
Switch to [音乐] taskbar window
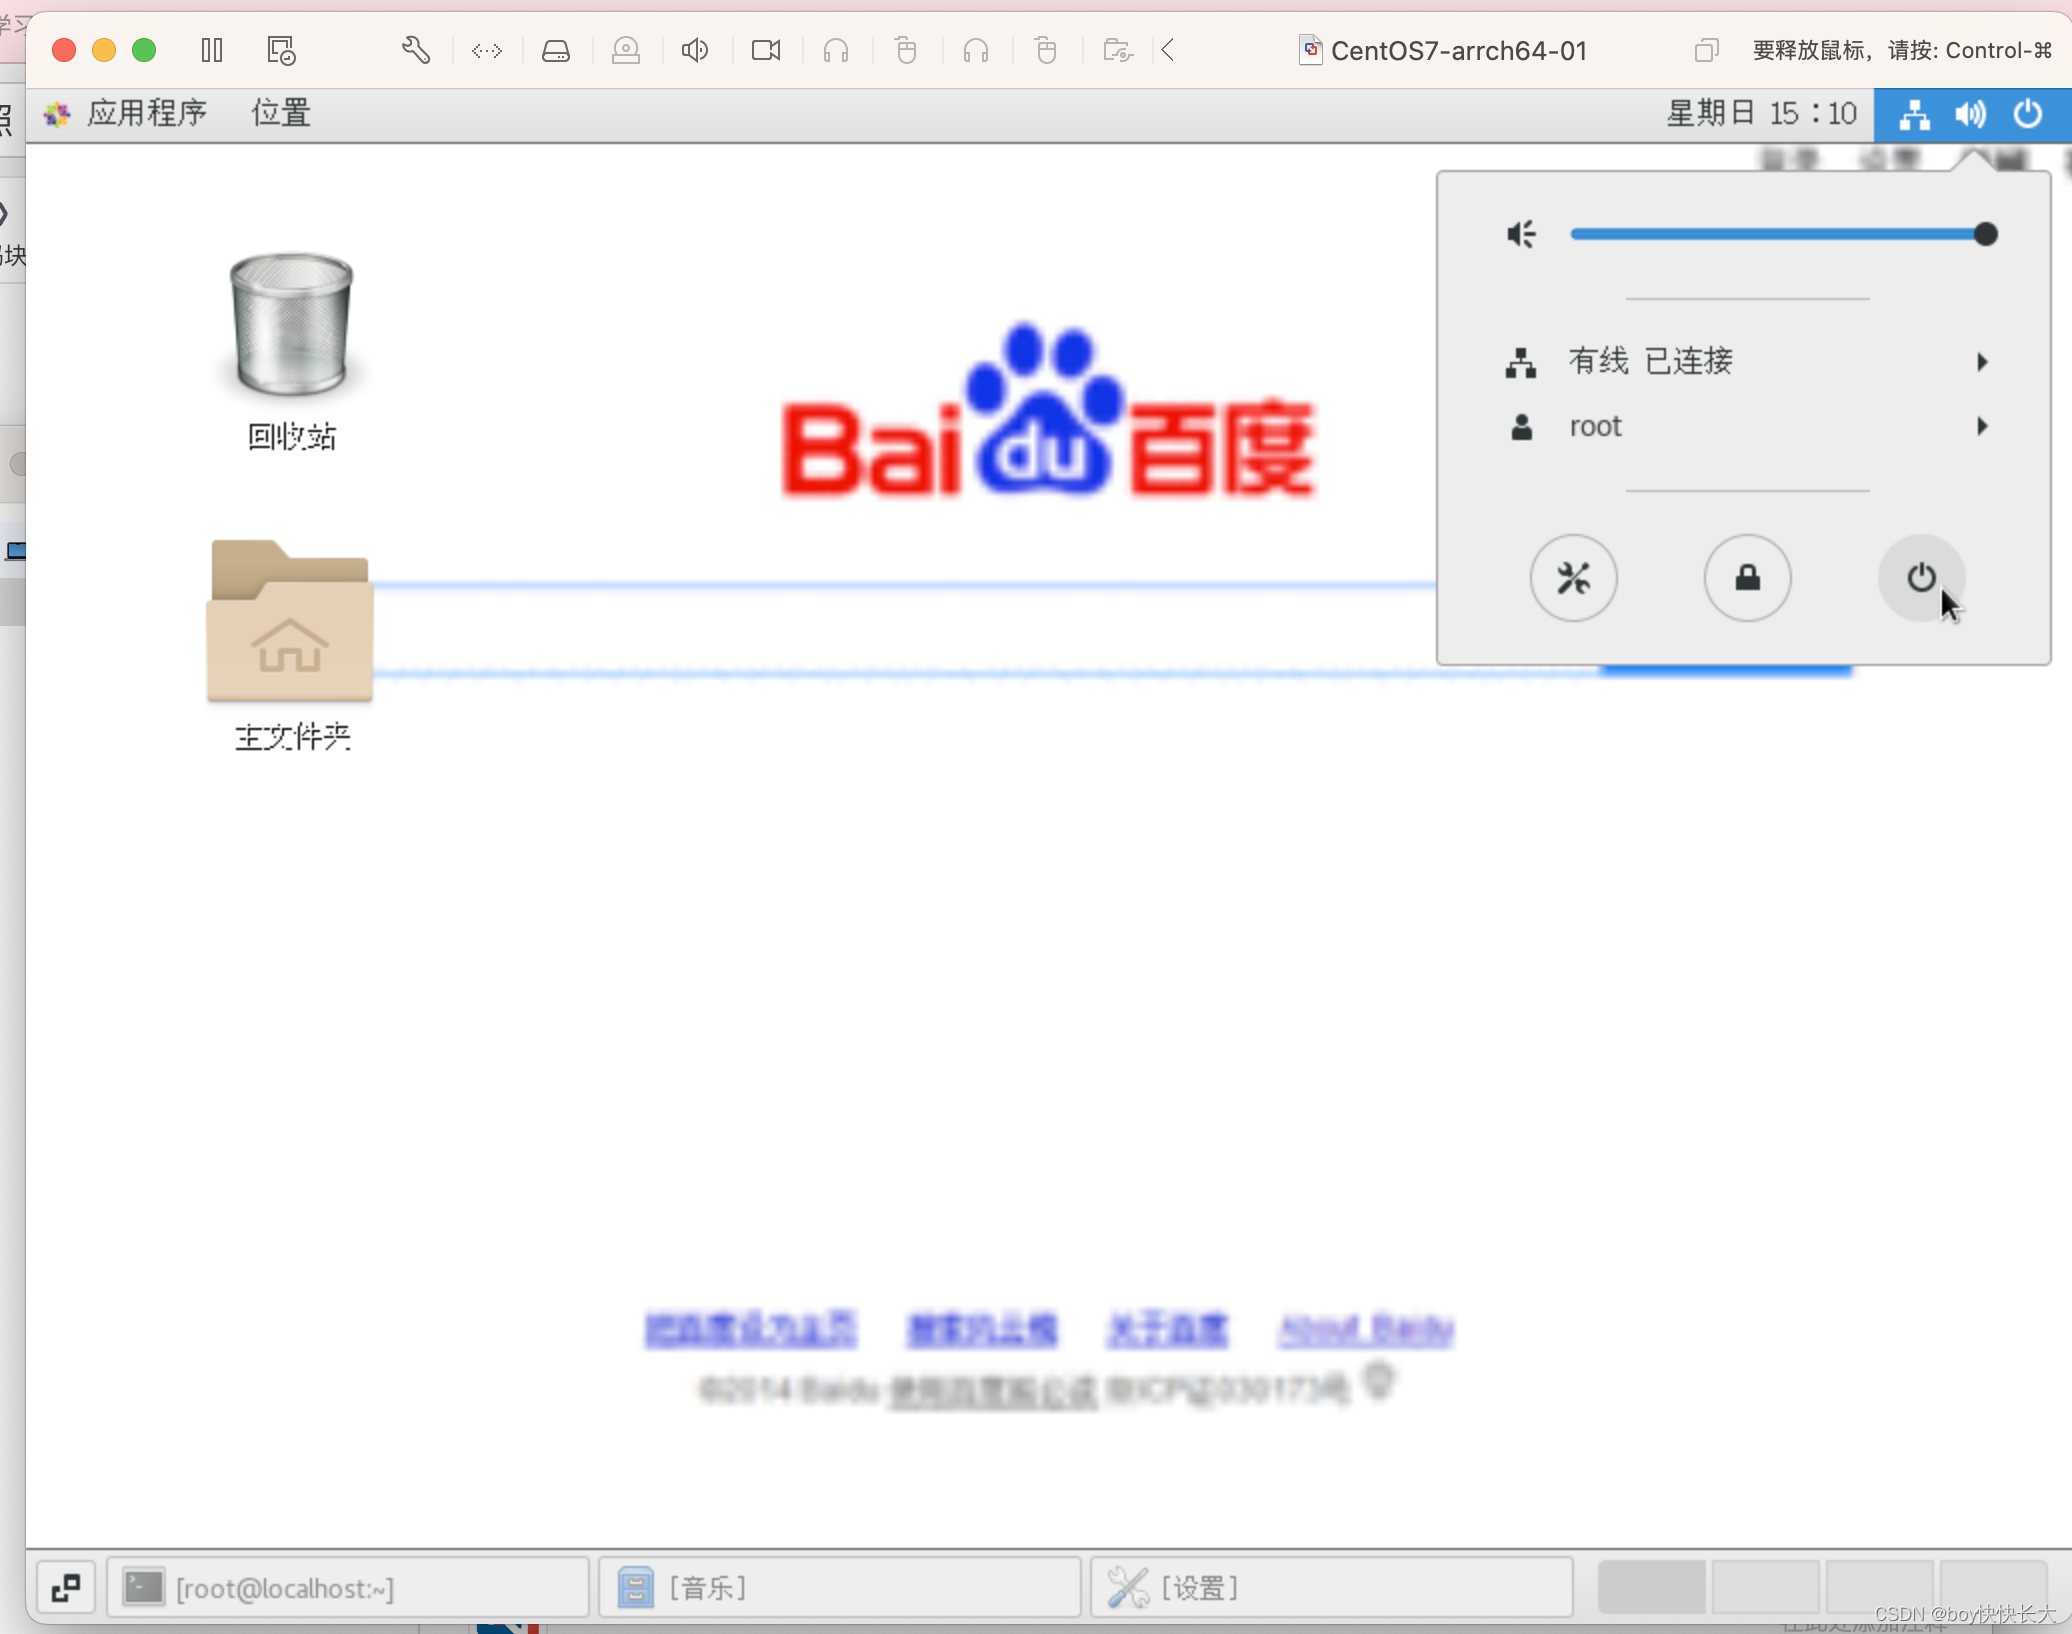pyautogui.click(x=840, y=1587)
